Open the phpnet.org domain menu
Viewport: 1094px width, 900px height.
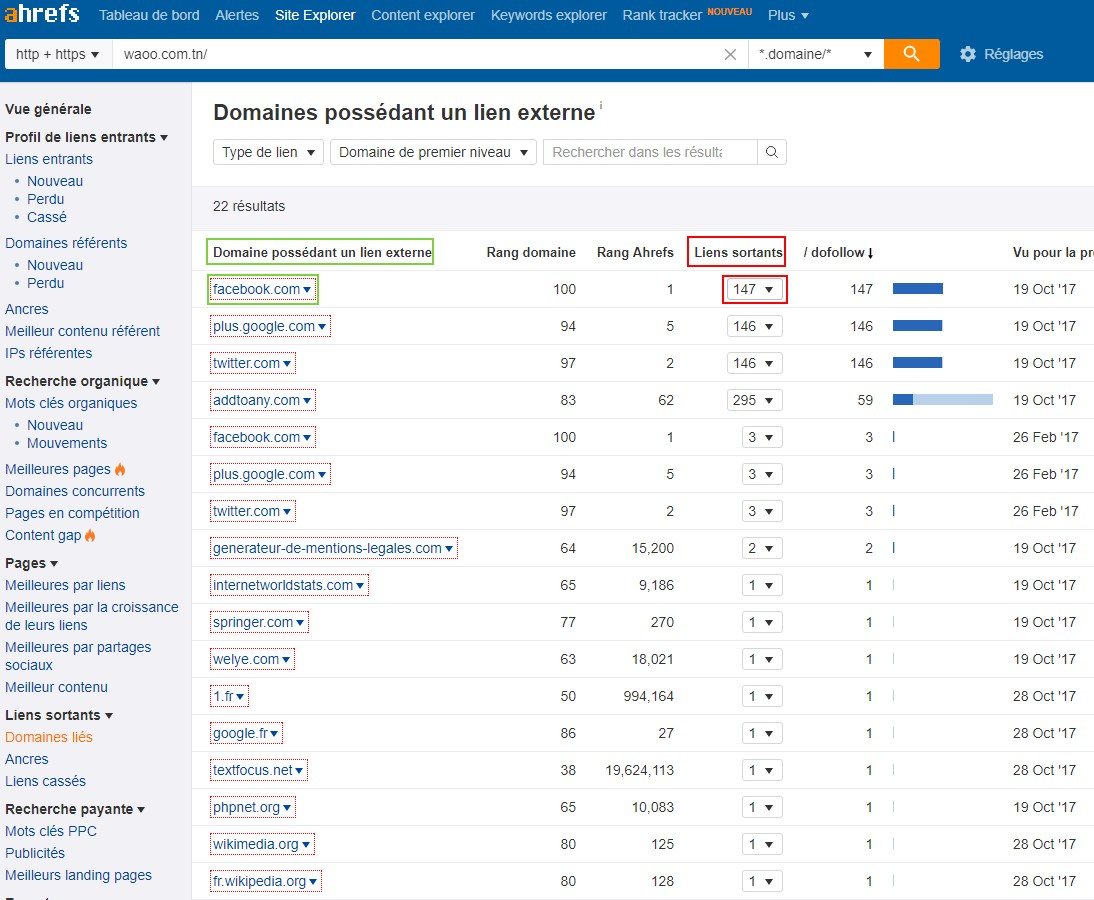(253, 807)
